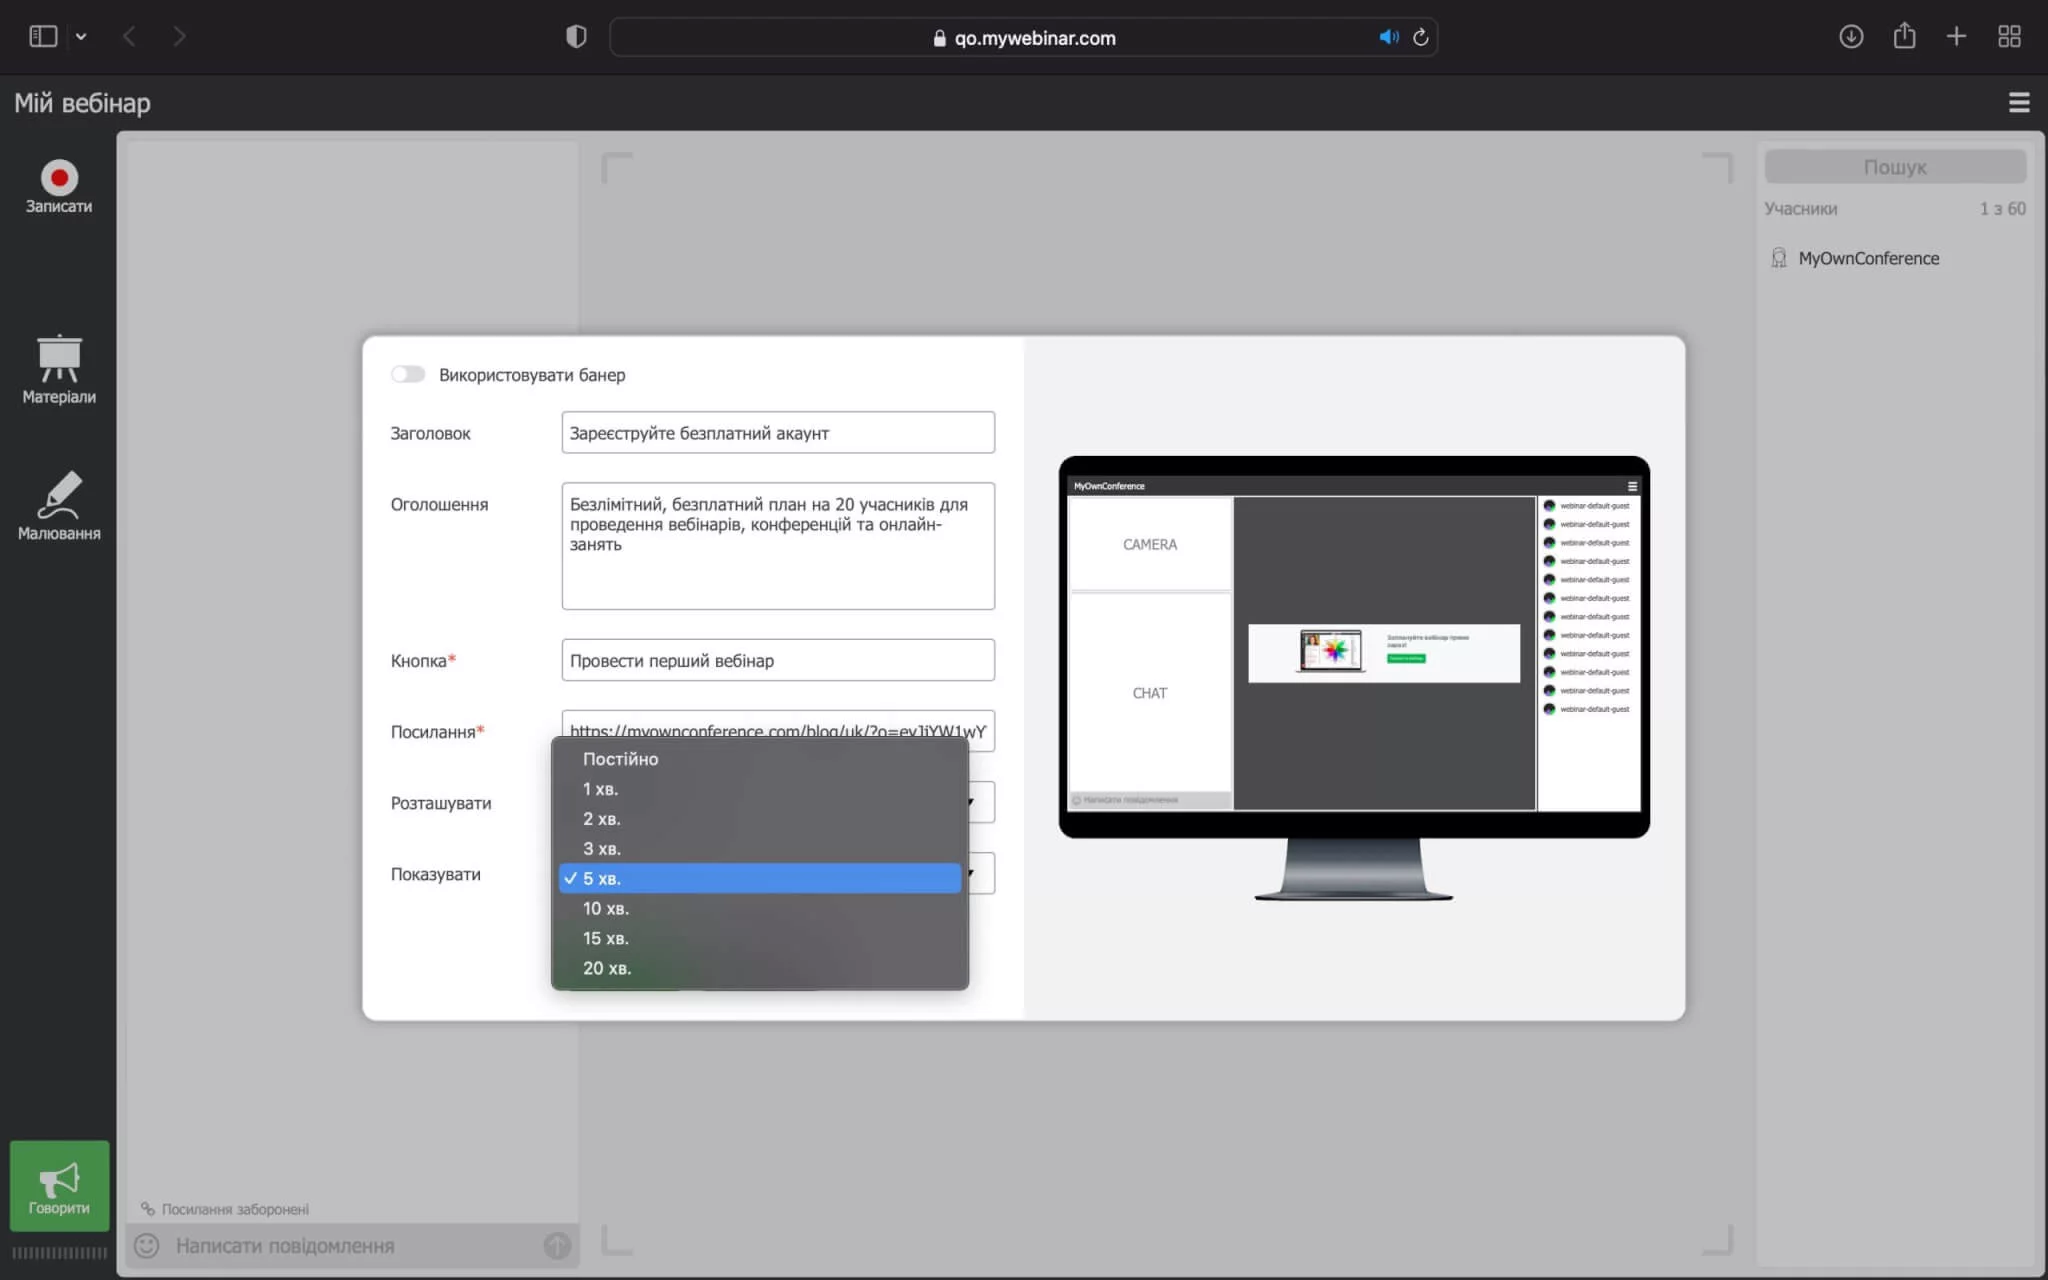Click the Заголовок text field
Viewport: 2048px width, 1280px height.
click(778, 433)
